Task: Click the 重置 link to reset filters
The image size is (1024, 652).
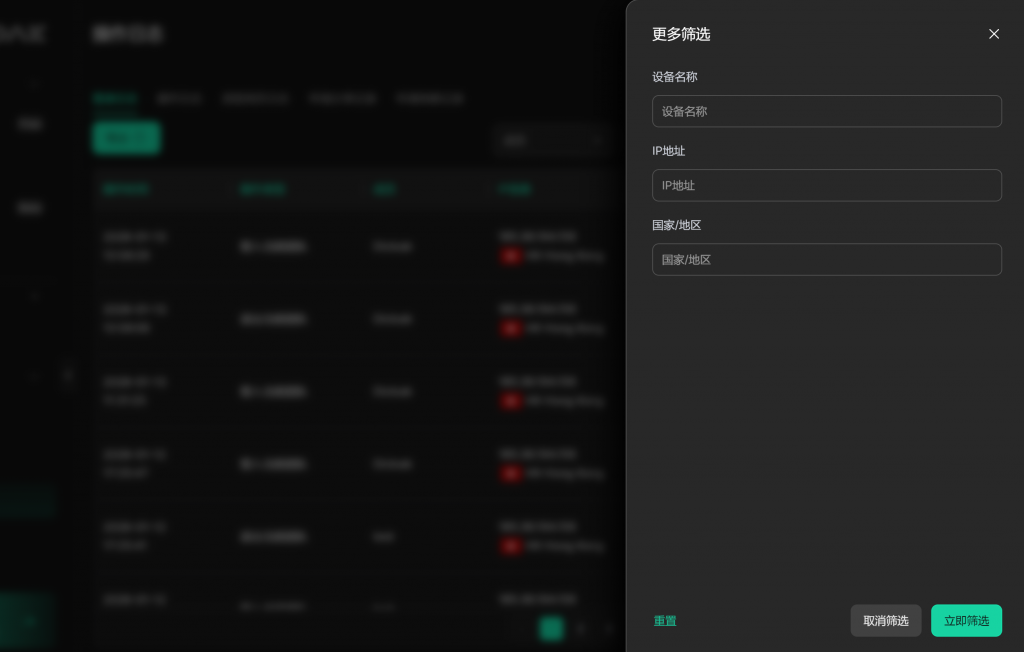Action: click(x=665, y=621)
